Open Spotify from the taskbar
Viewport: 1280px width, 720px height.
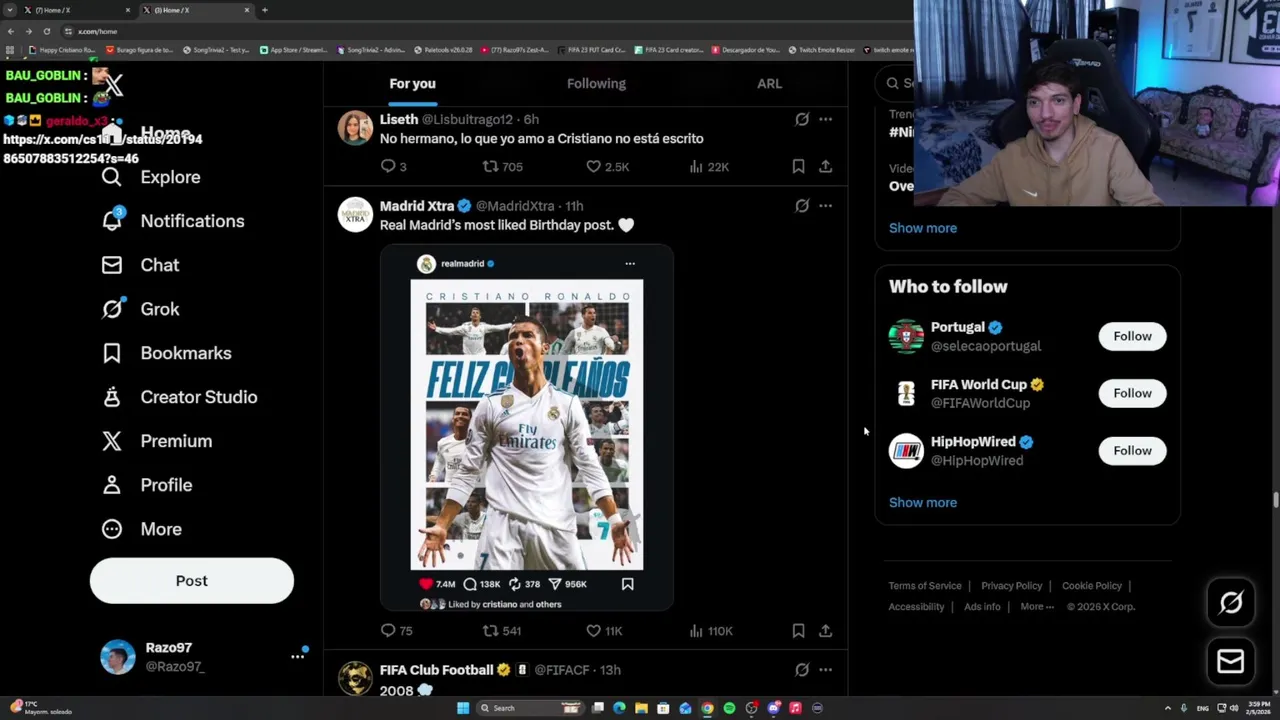(729, 708)
